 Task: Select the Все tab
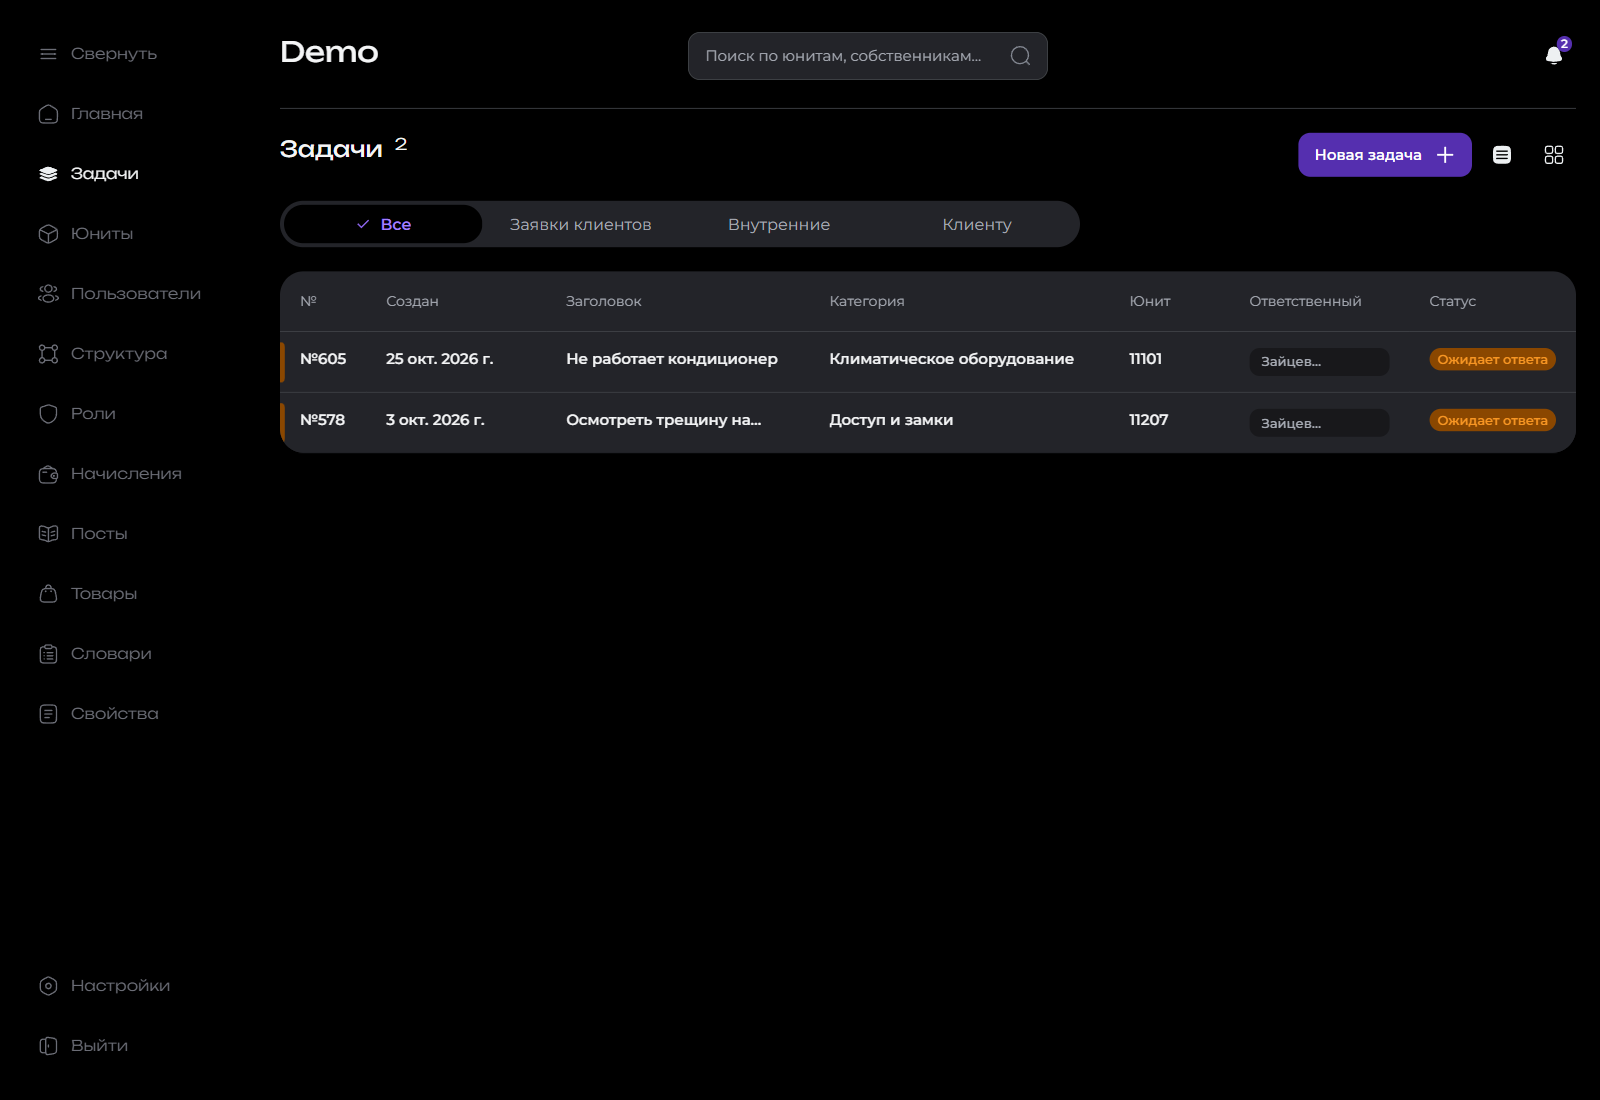tap(383, 224)
